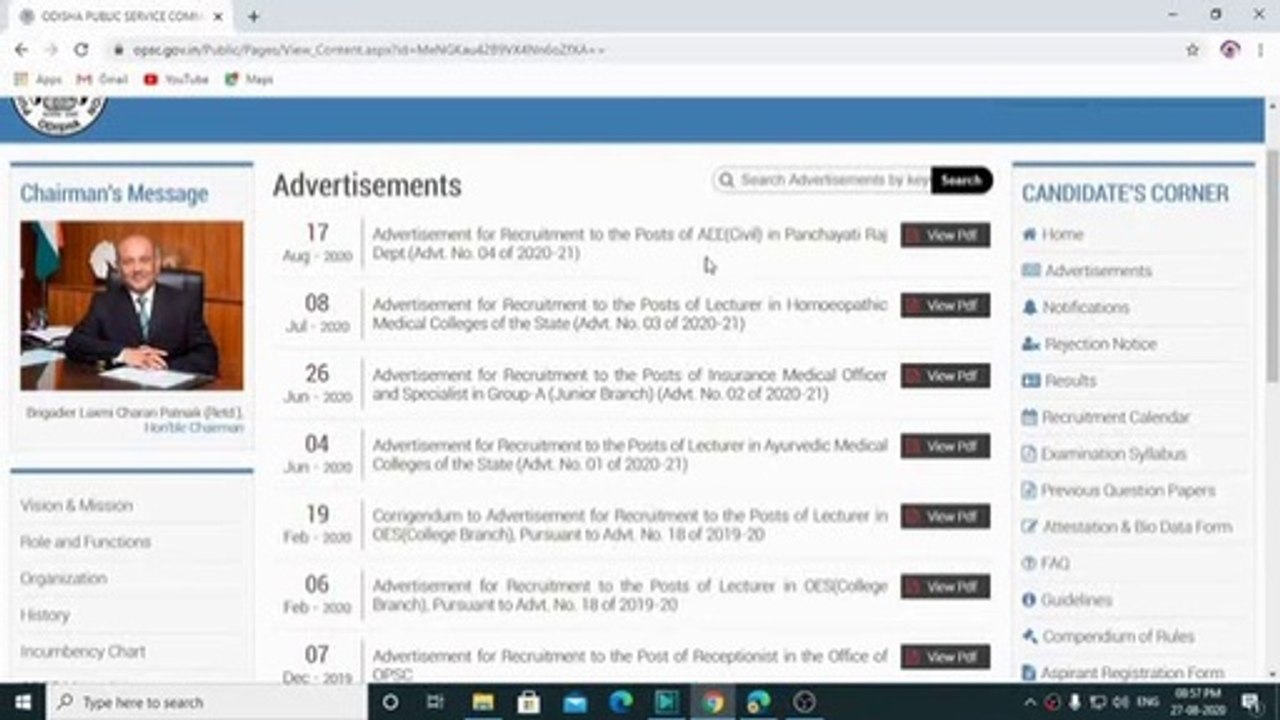The width and height of the screenshot is (1280, 720).
Task: Click the Cortana circle in taskbar
Action: pos(390,702)
